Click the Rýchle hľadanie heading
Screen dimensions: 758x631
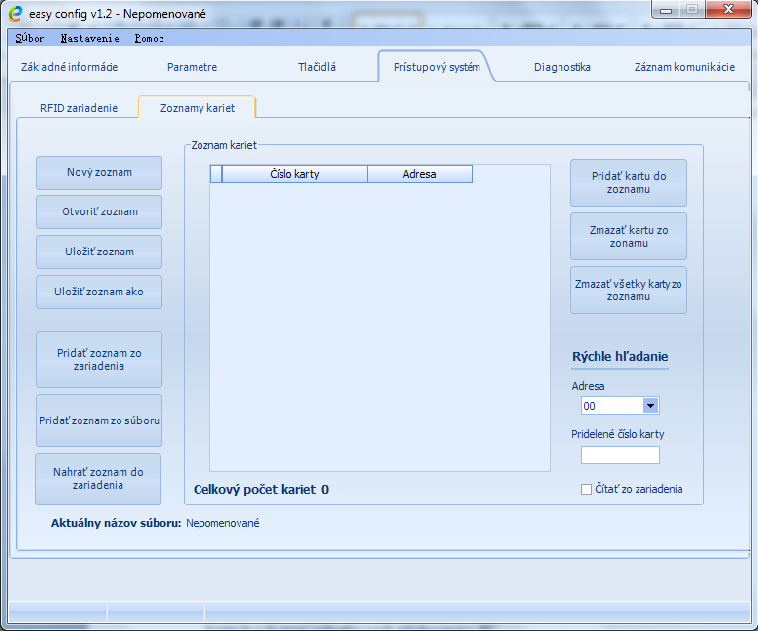[620, 357]
